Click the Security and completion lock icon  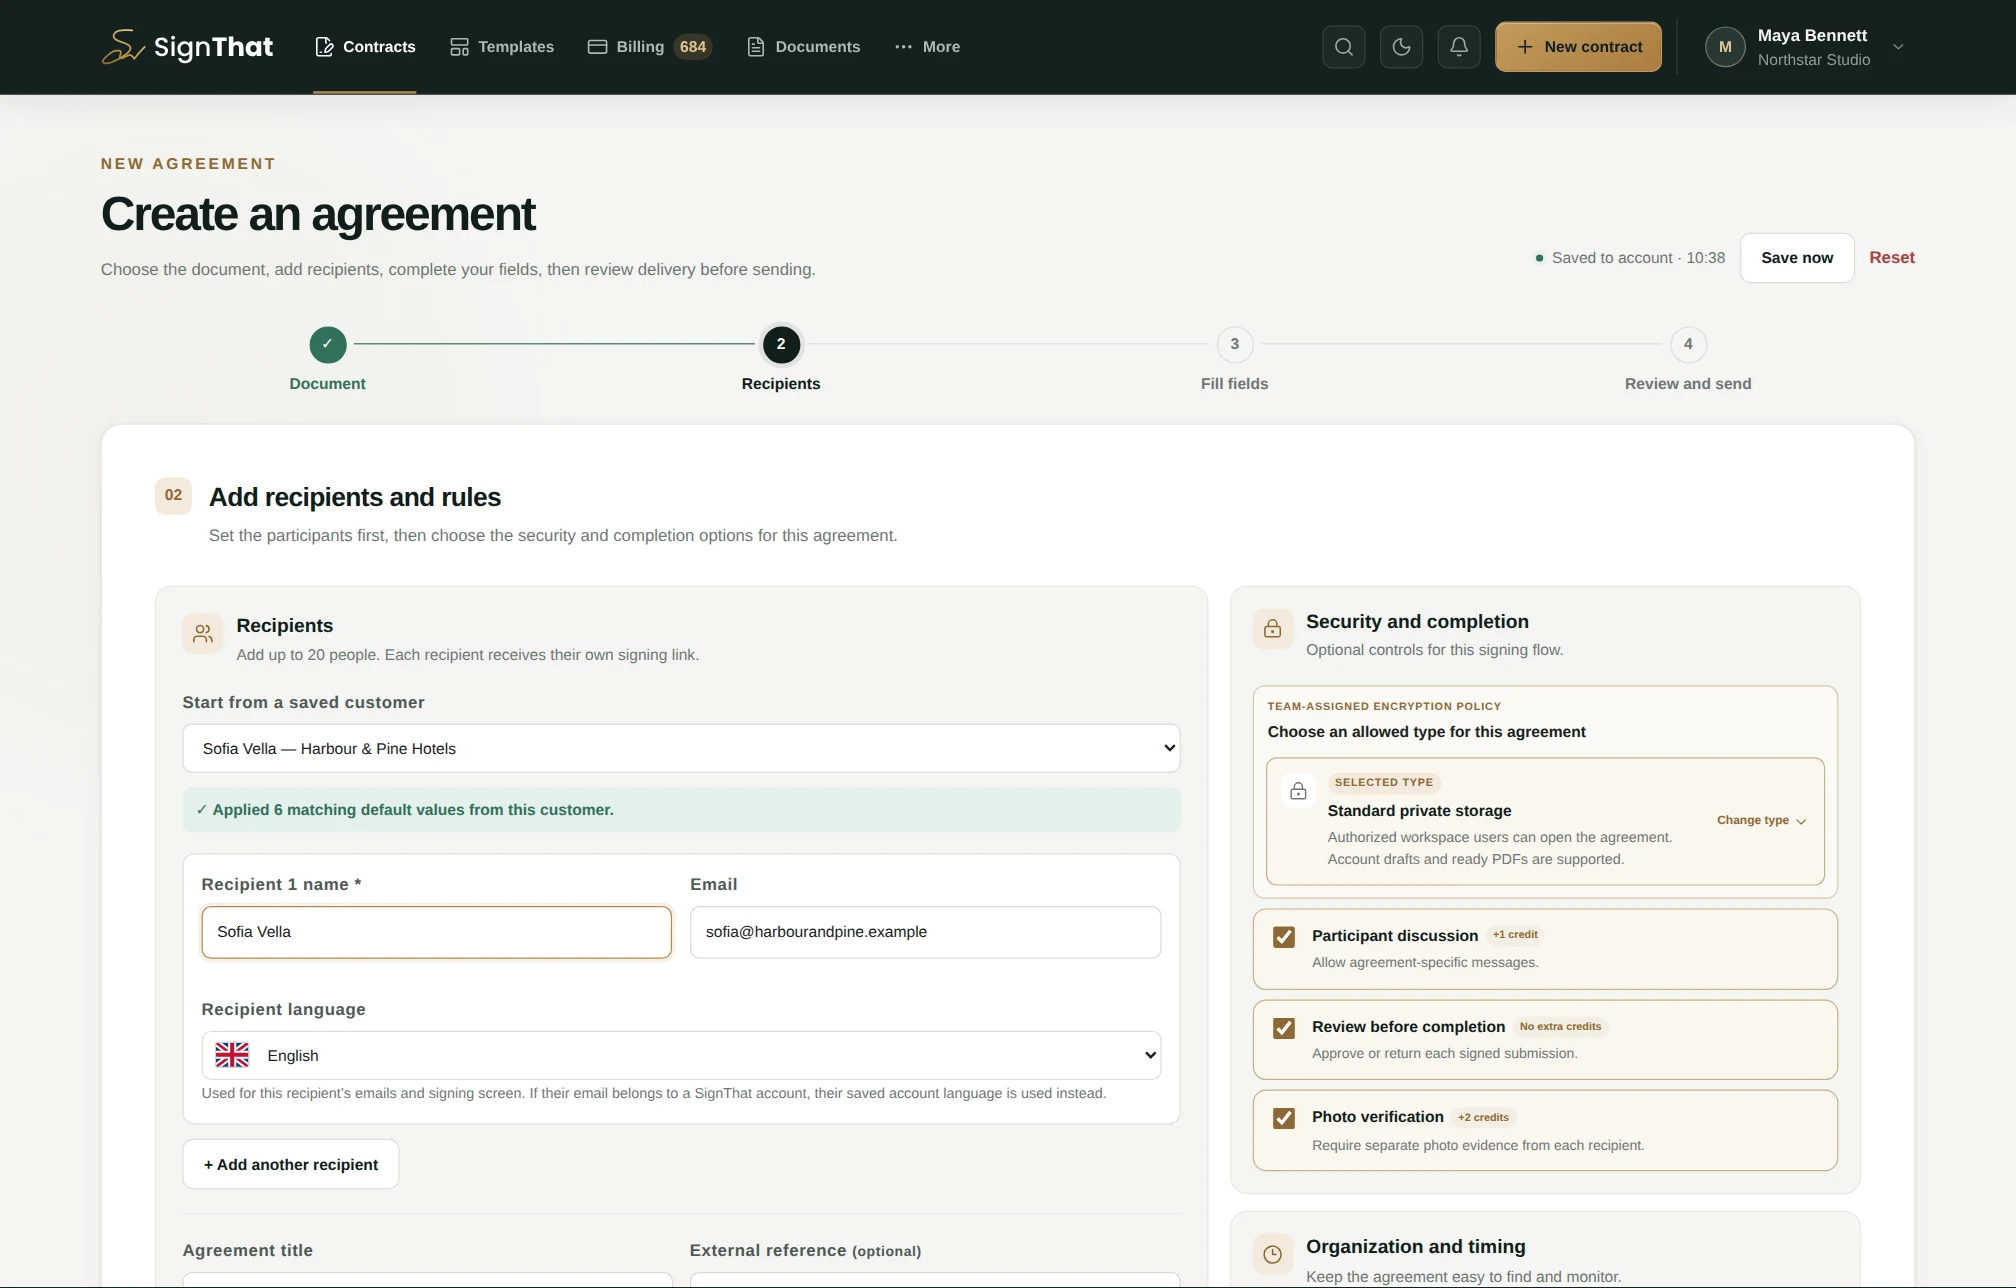1273,629
